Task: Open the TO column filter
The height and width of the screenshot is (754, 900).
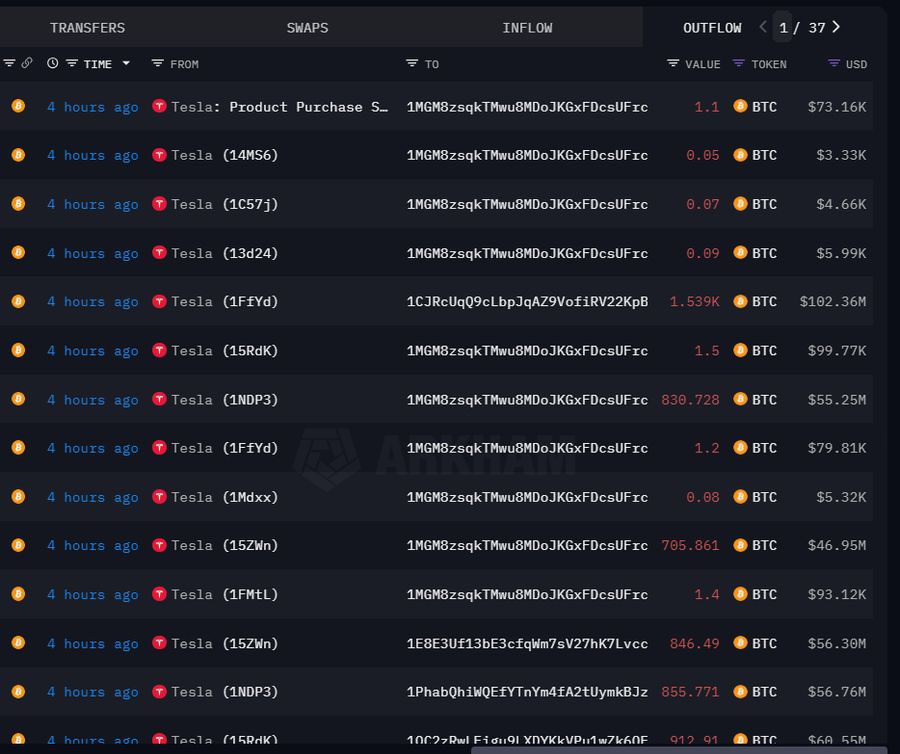Action: tap(412, 63)
